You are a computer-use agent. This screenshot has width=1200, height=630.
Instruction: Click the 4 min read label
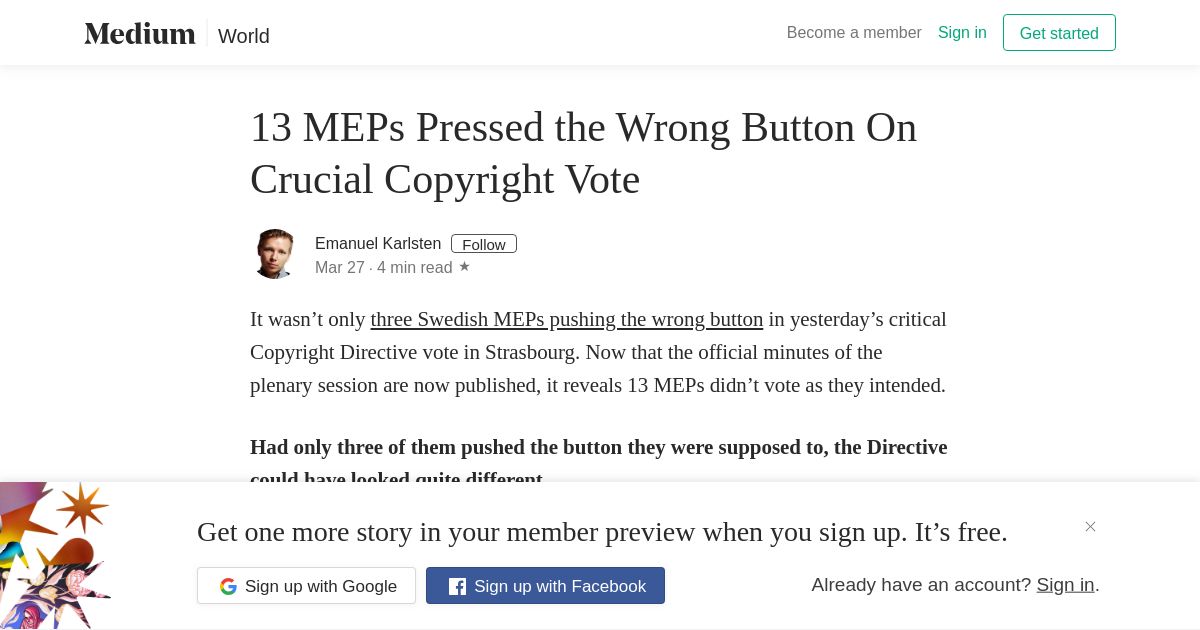[x=415, y=268]
